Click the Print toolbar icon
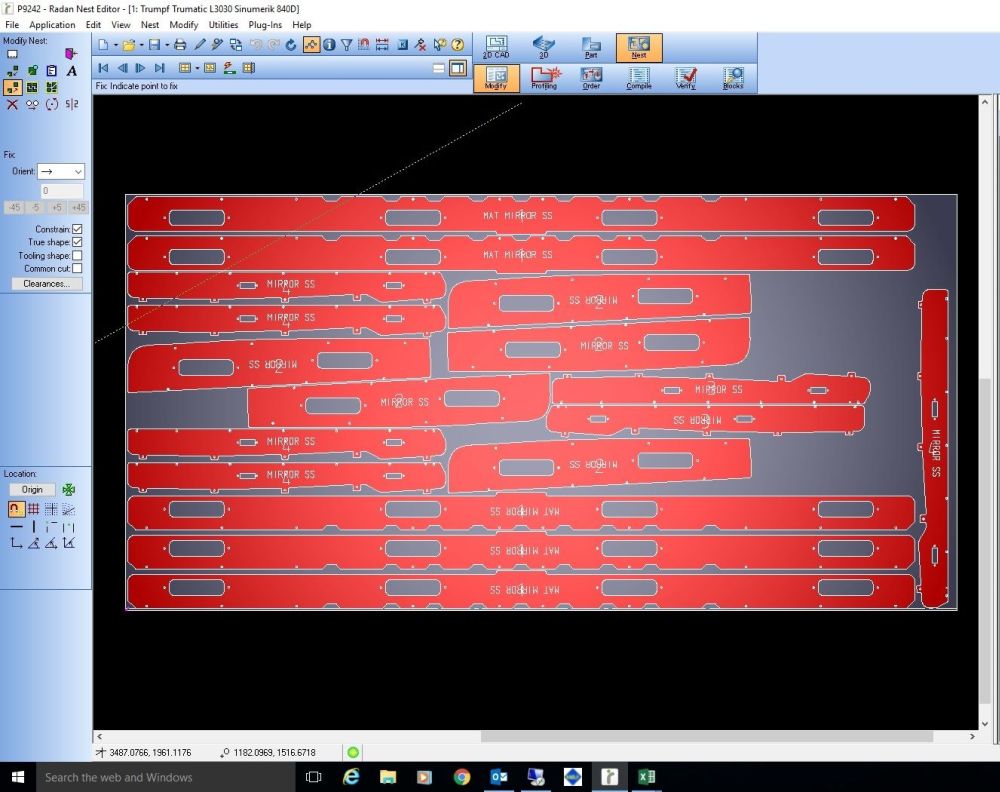This screenshot has height=792, width=1000. tap(180, 45)
